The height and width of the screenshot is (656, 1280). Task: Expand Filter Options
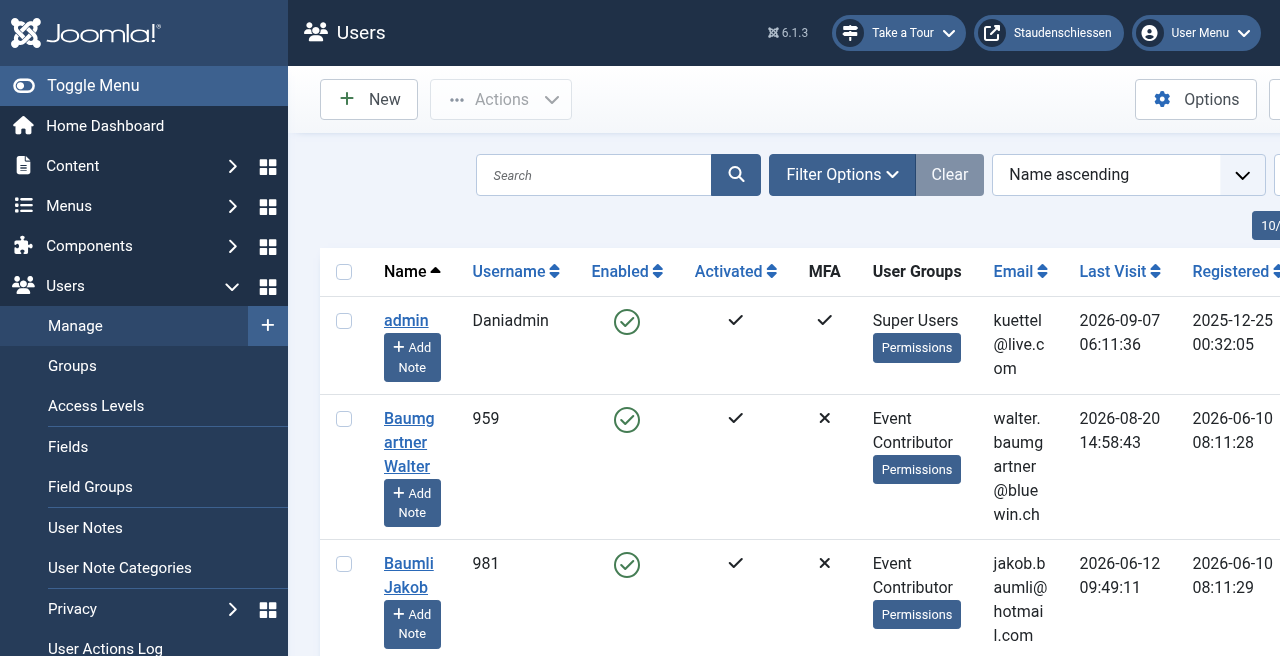tap(842, 175)
